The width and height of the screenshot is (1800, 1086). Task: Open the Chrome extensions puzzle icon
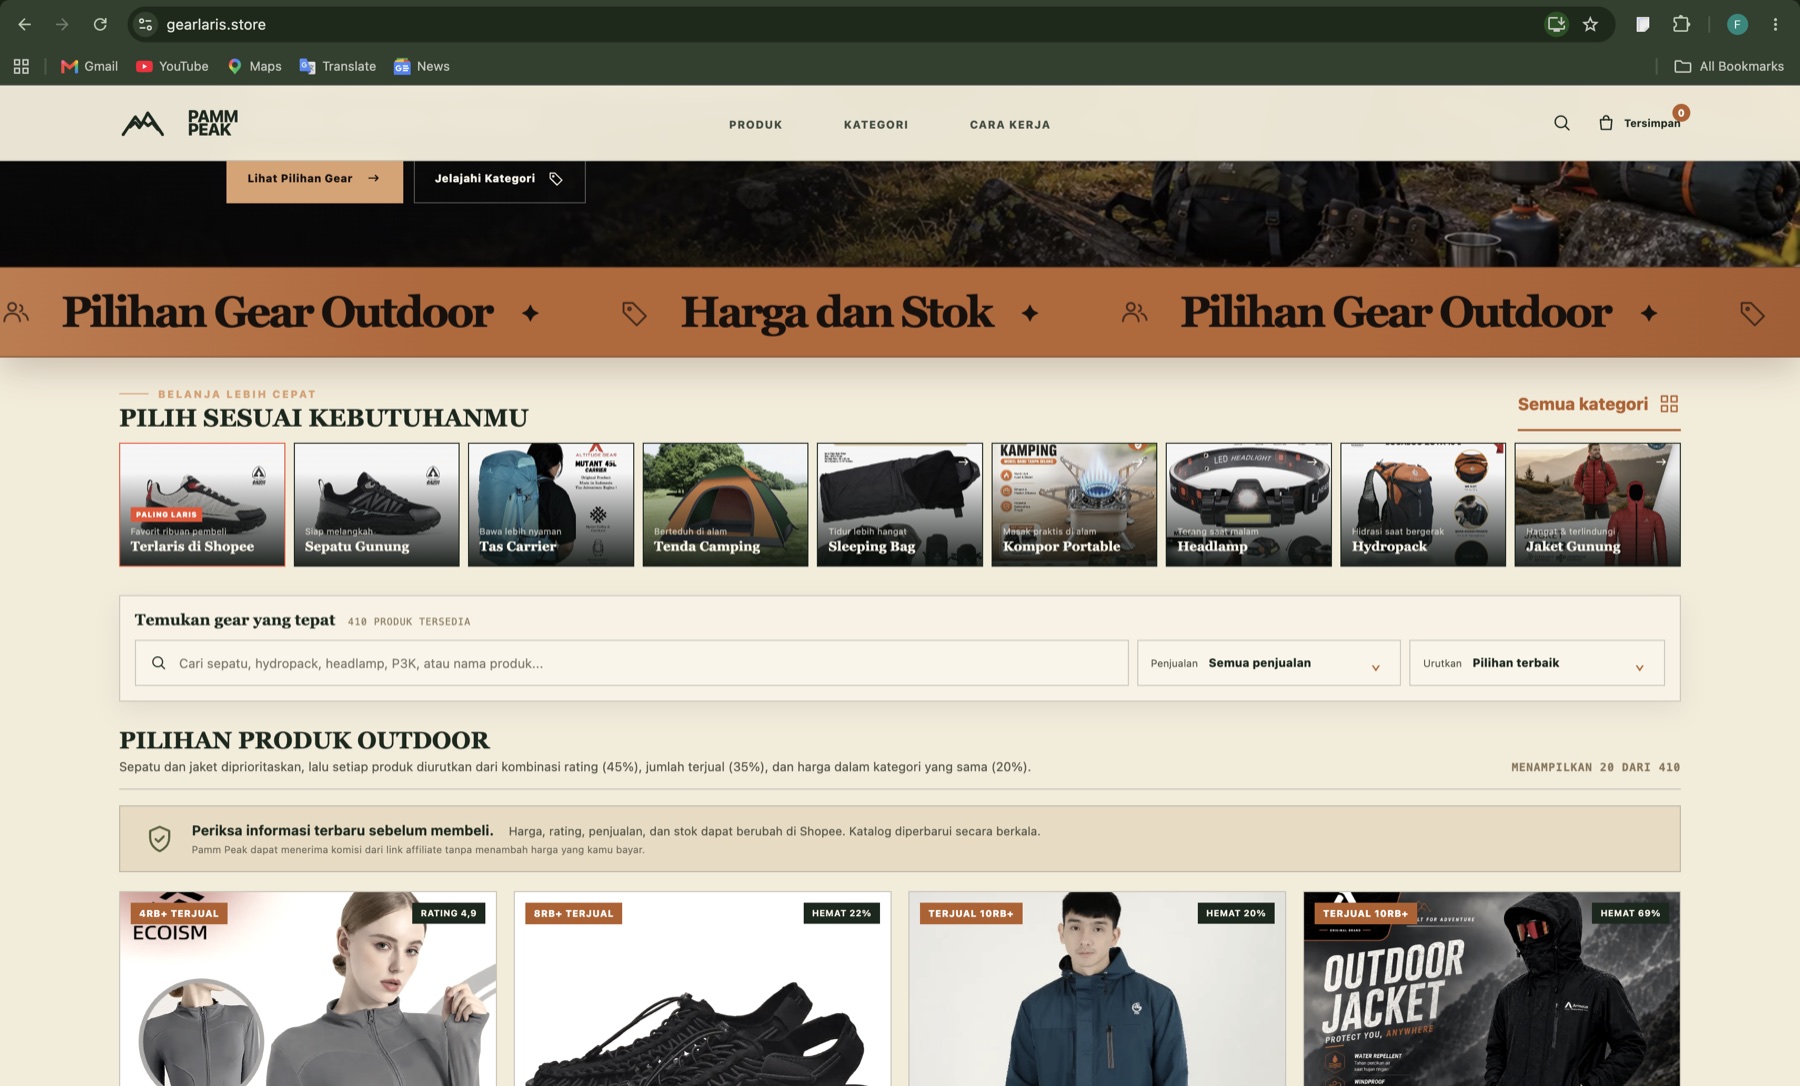coord(1681,24)
